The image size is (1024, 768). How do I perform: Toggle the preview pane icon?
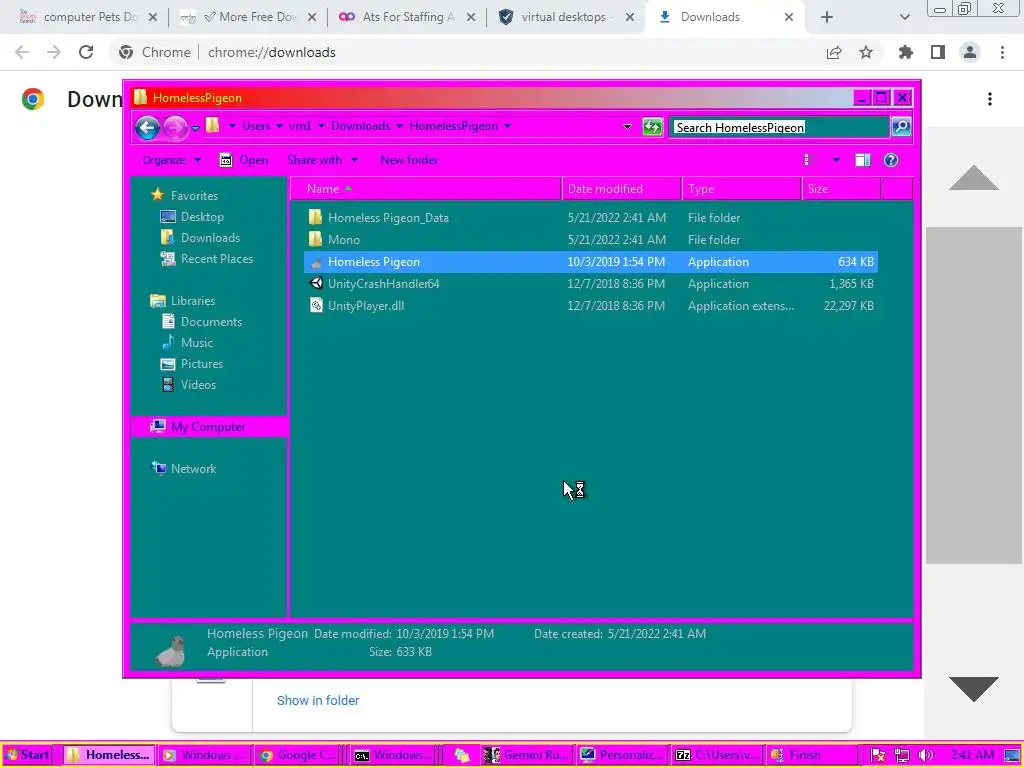tap(863, 160)
